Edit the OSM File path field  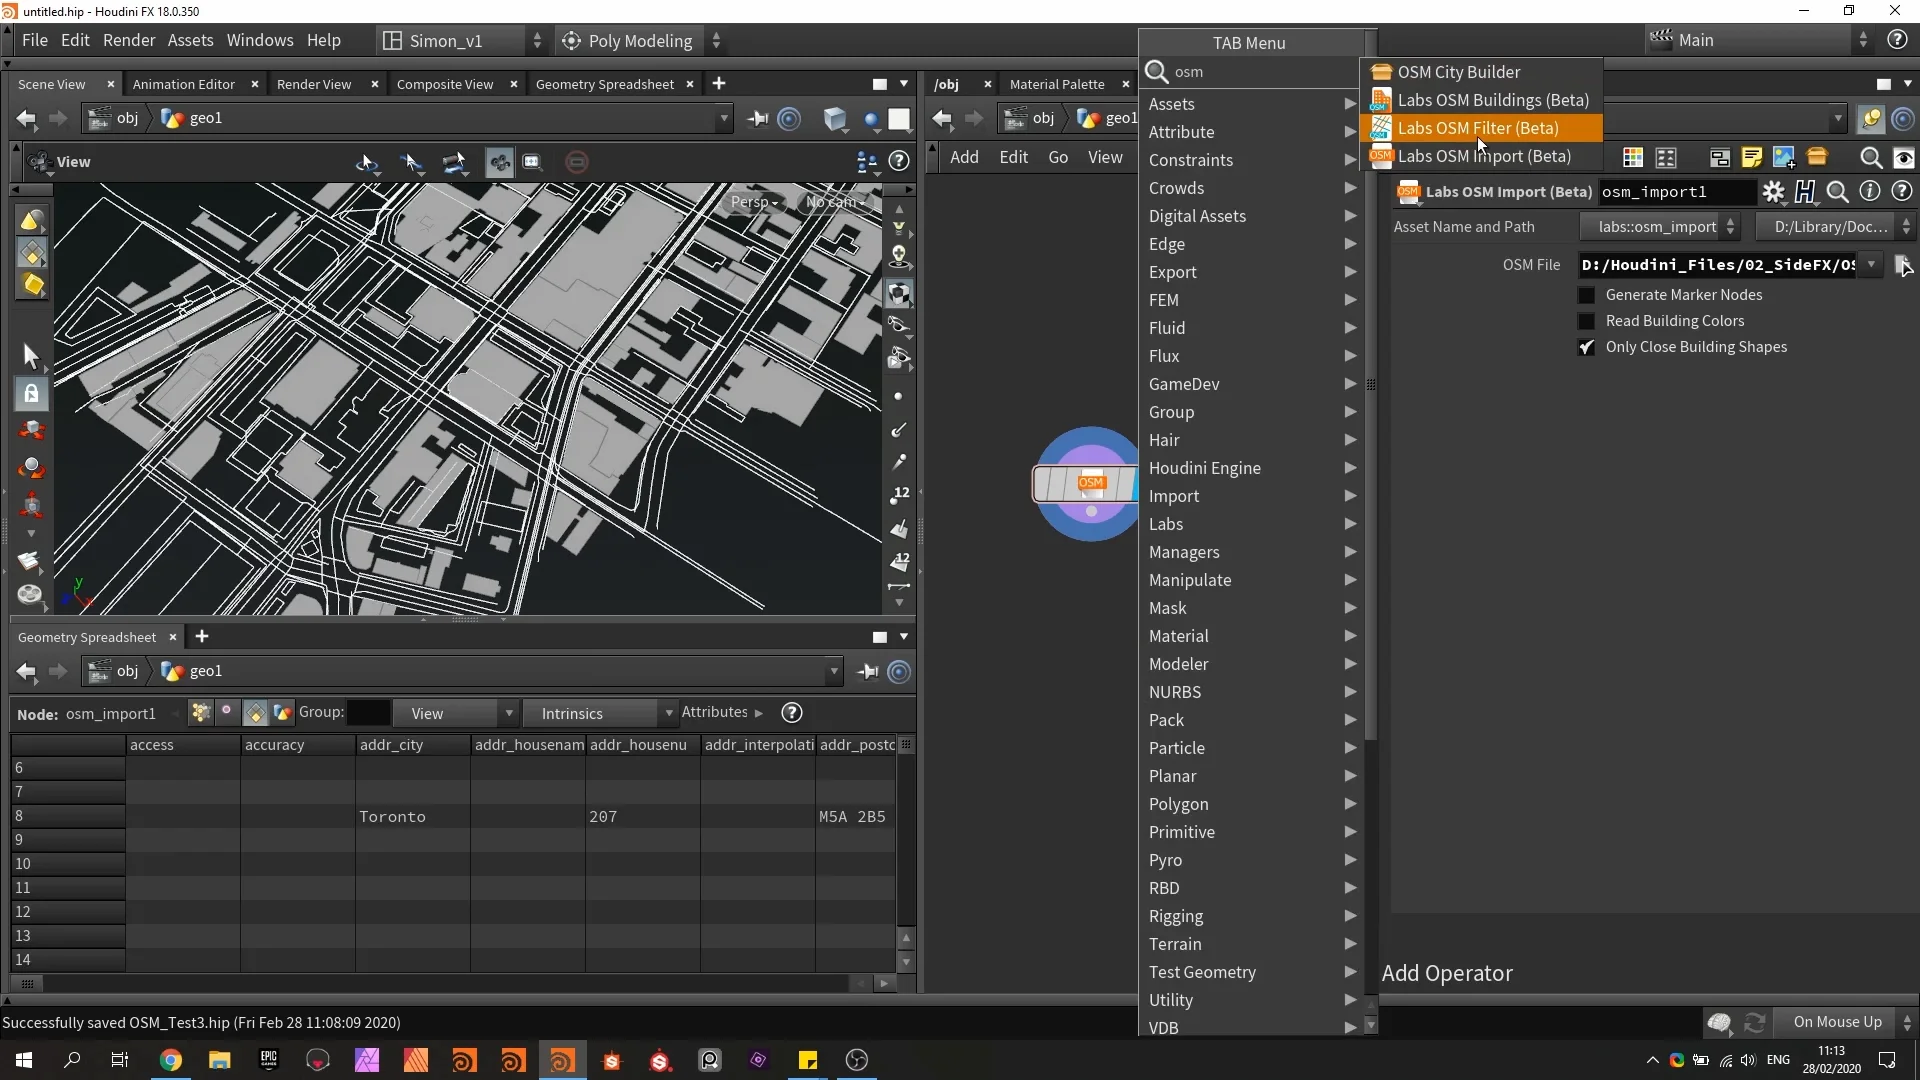(x=1720, y=265)
